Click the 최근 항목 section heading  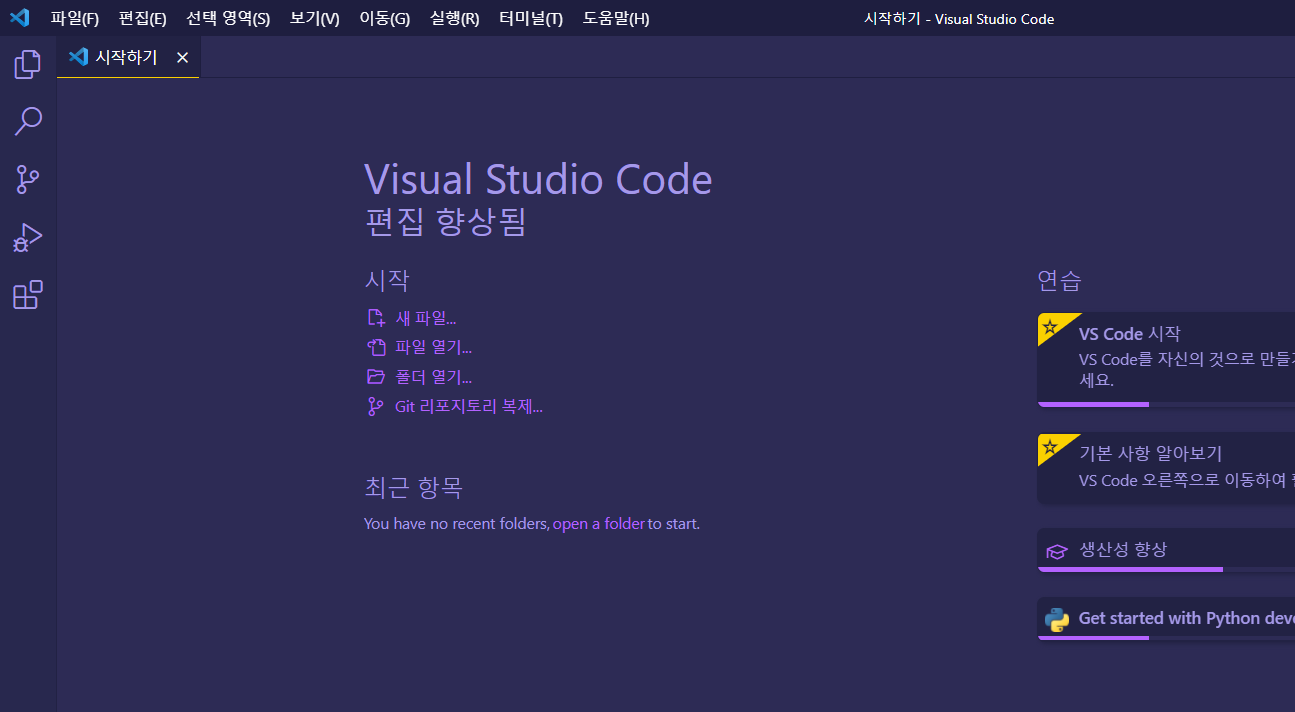click(x=413, y=488)
